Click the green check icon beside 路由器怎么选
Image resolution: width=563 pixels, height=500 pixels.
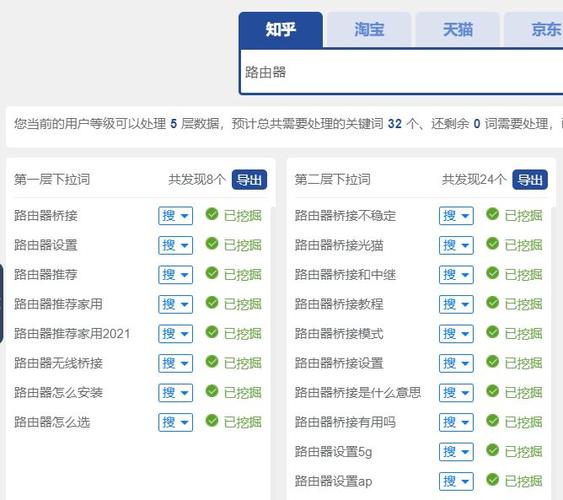point(212,420)
